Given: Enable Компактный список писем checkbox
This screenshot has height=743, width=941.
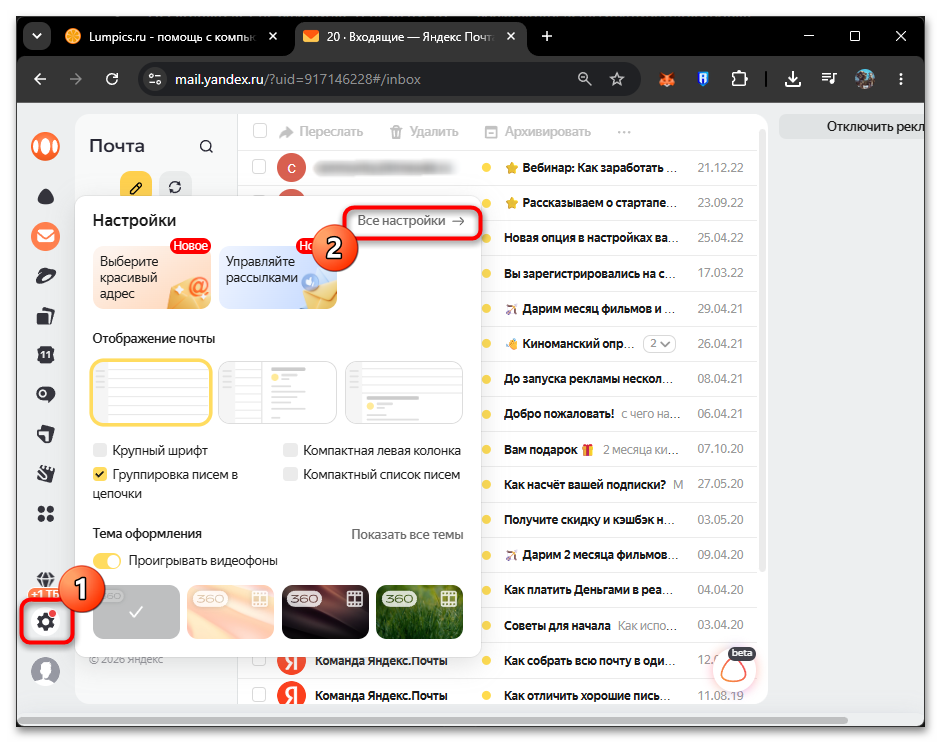Looking at the screenshot, I should click(290, 474).
